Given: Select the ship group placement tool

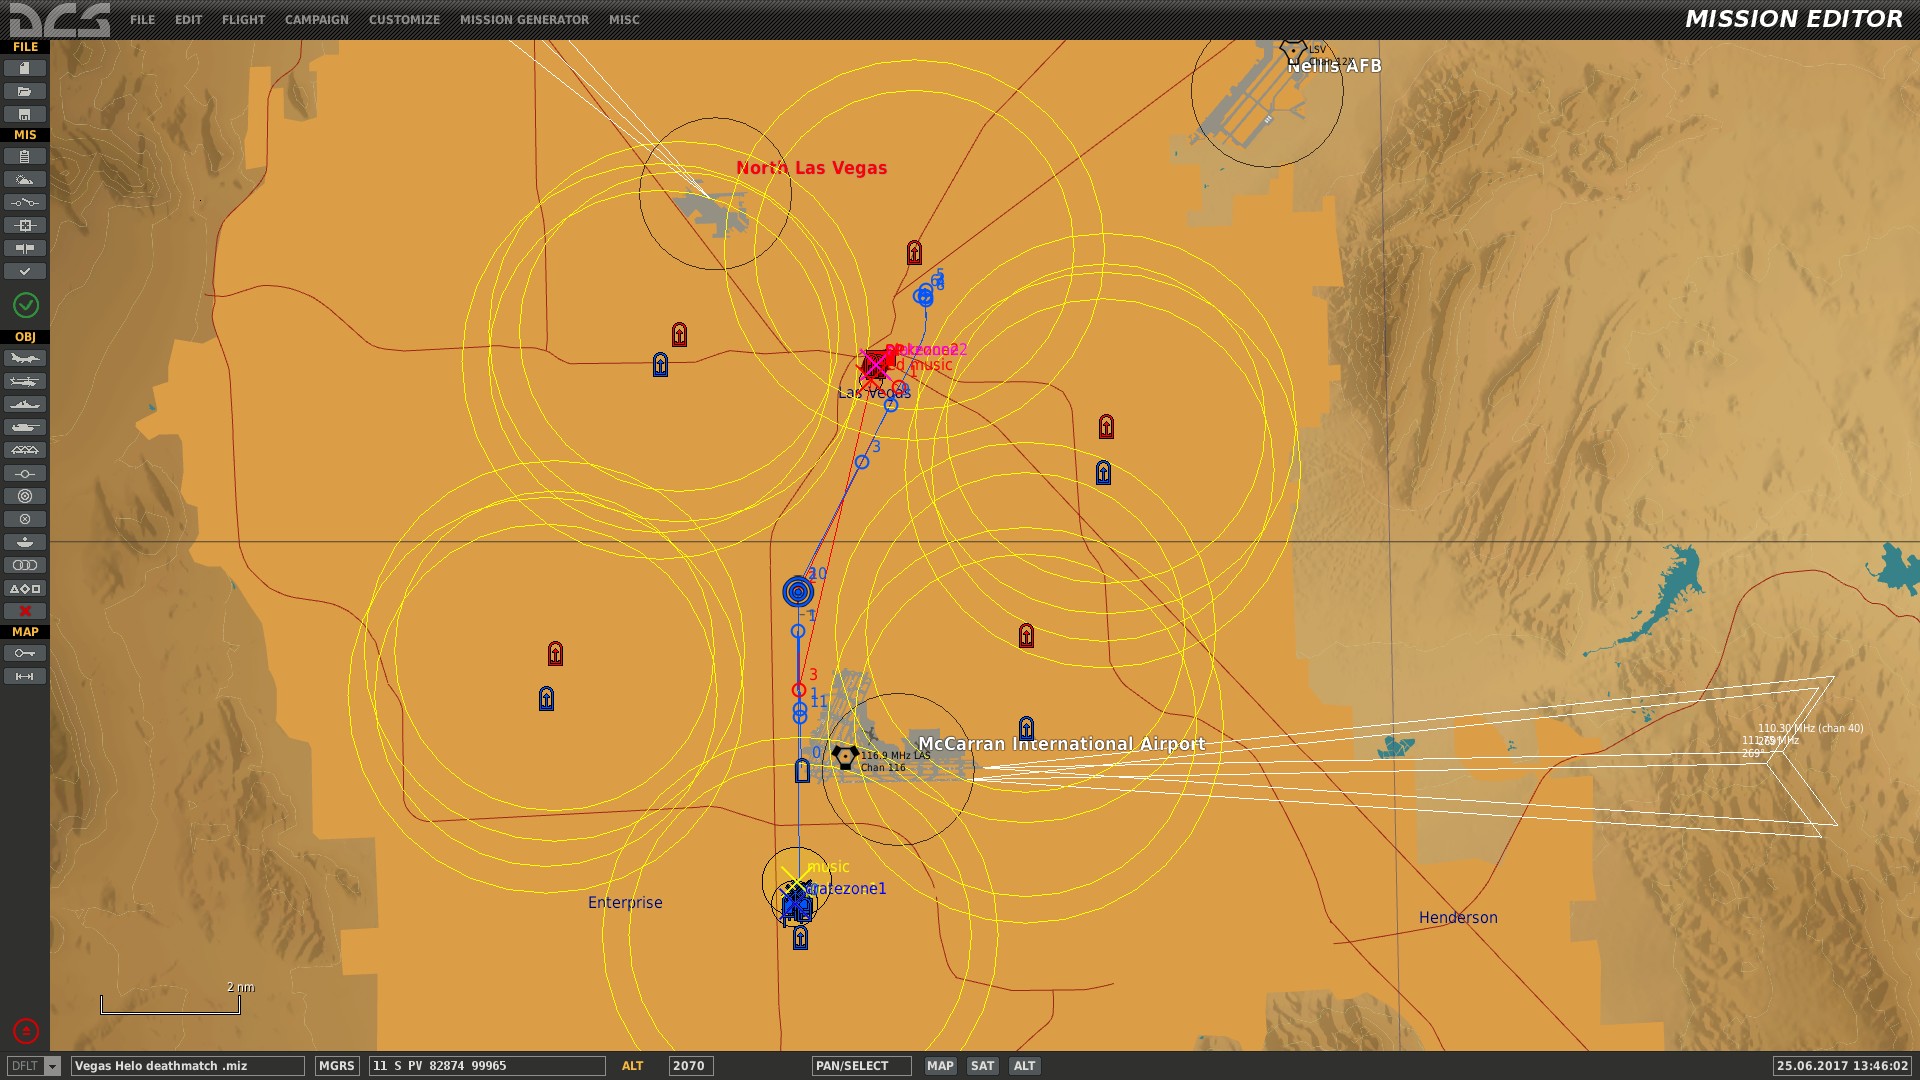Looking at the screenshot, I should point(25,404).
